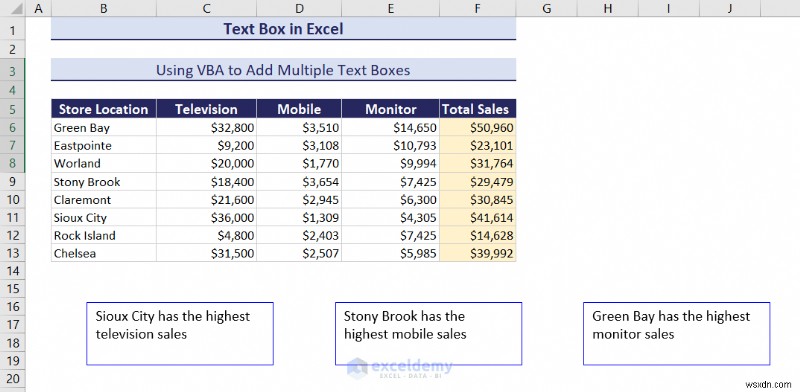The width and height of the screenshot is (800, 392).
Task: Select column A header
Action: 38,8
